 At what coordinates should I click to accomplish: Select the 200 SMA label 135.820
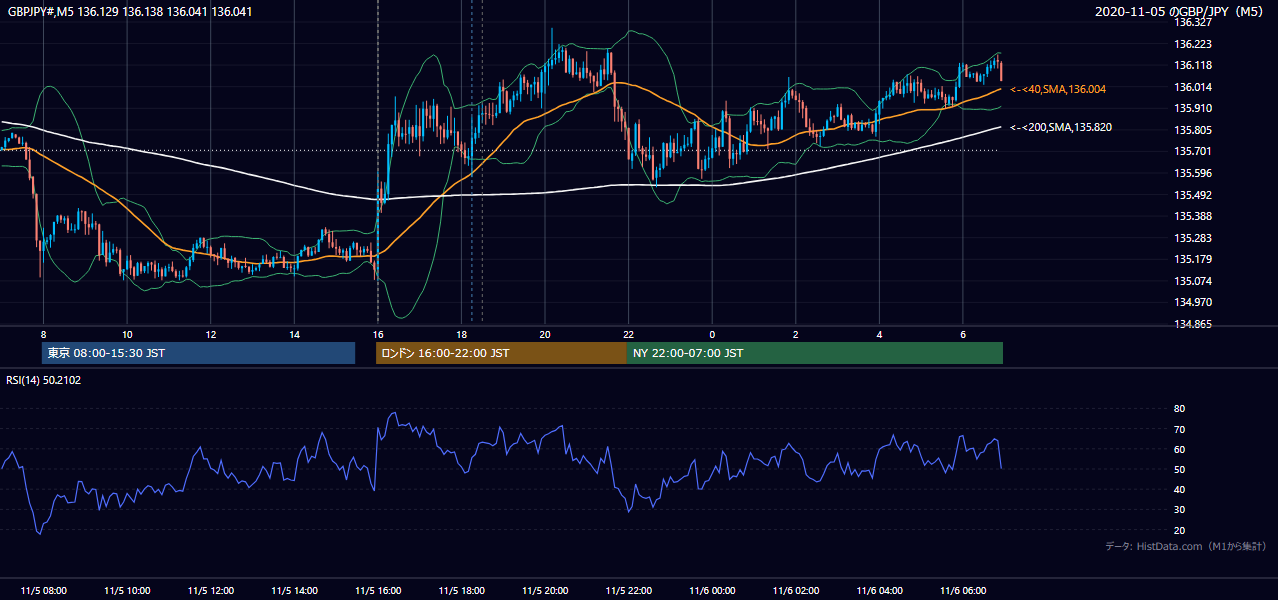pos(1061,128)
